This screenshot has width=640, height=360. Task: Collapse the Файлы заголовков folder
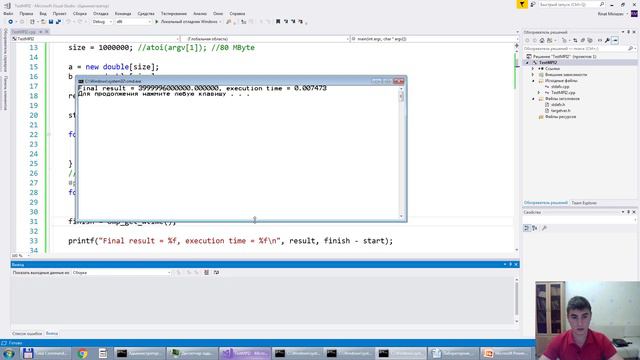click(x=533, y=99)
